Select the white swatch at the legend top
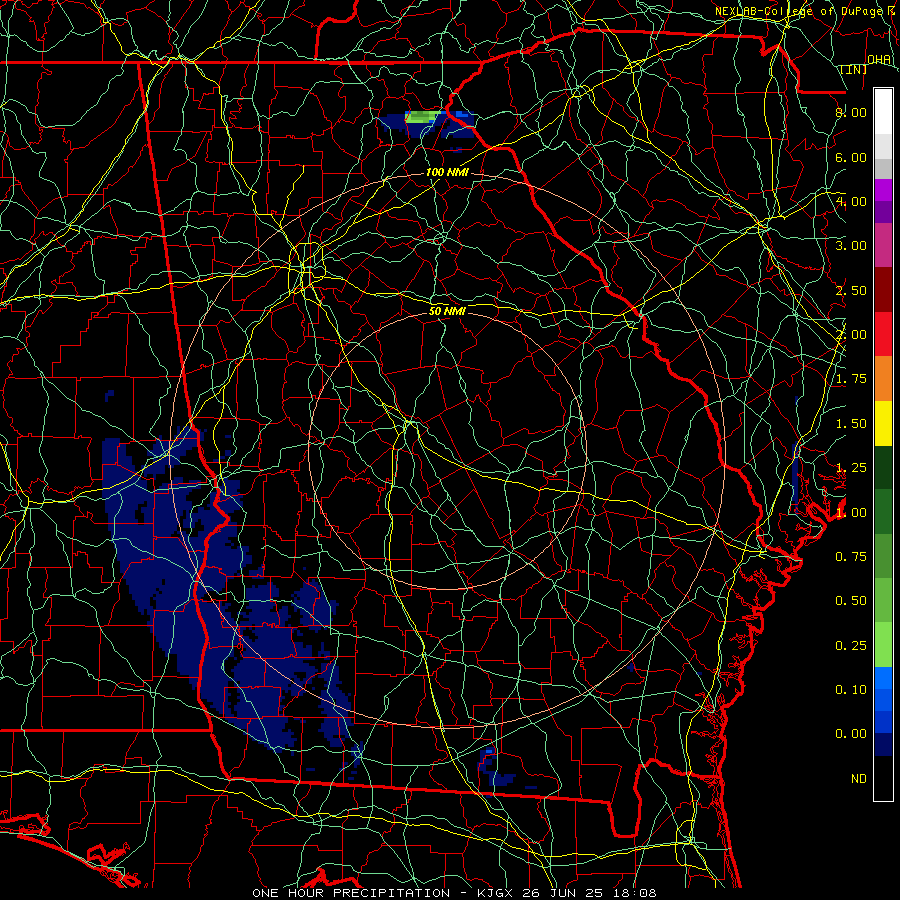The width and height of the screenshot is (900, 900). coord(883,112)
